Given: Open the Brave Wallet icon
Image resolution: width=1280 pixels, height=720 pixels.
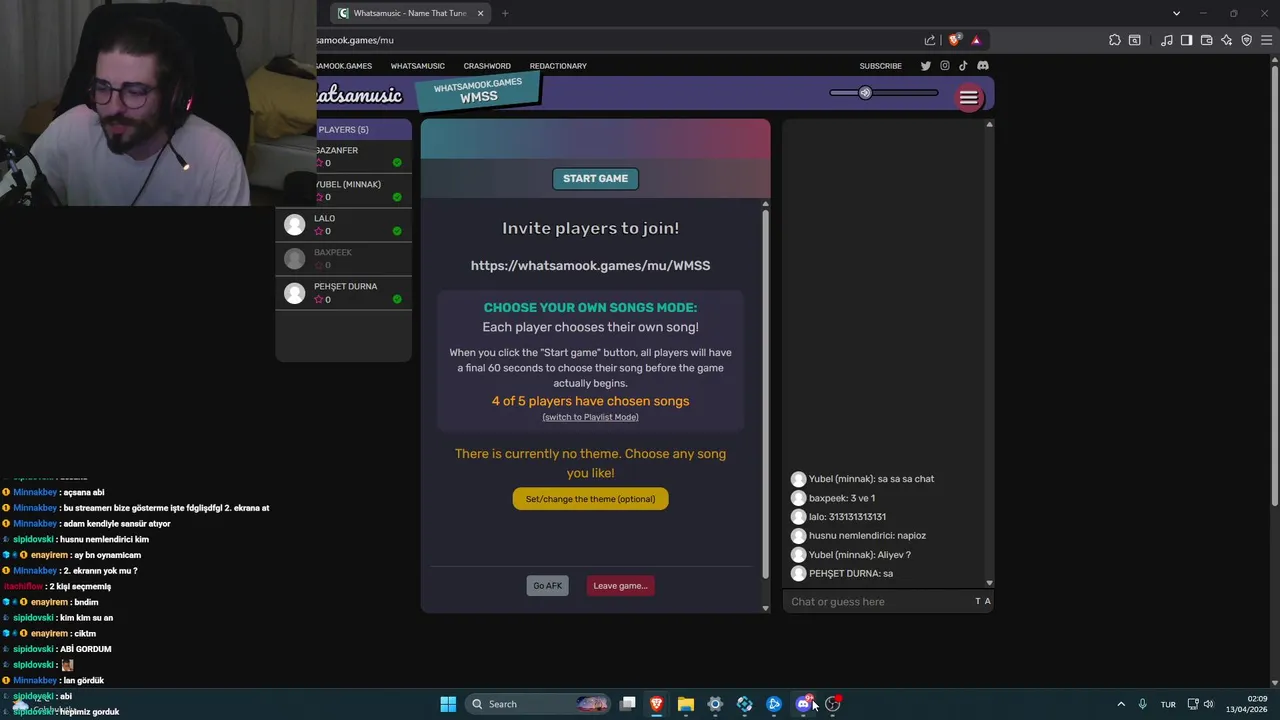Looking at the screenshot, I should 1207,40.
